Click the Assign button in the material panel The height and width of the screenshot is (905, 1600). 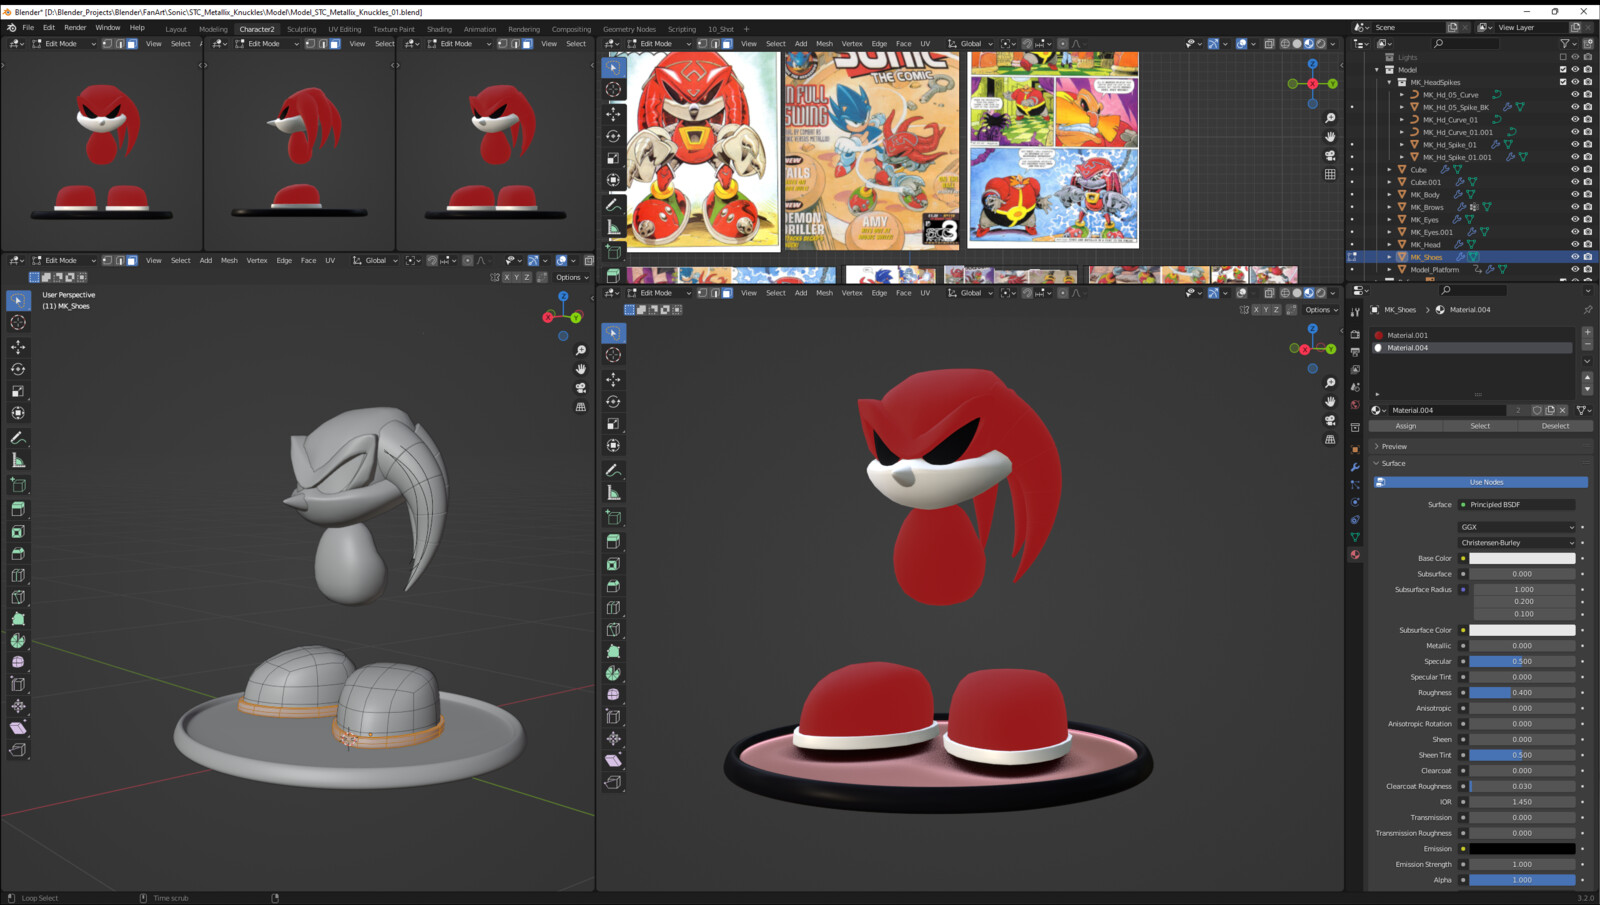tap(1405, 425)
